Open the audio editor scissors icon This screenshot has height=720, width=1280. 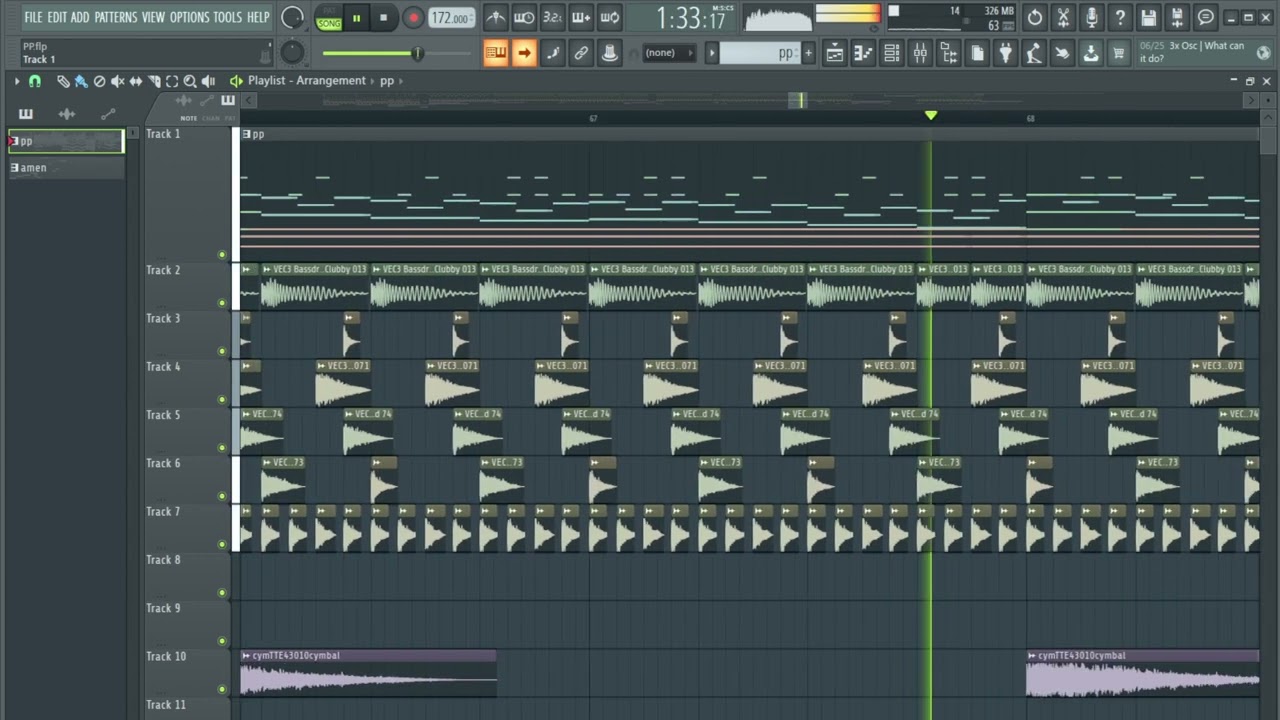(1063, 17)
